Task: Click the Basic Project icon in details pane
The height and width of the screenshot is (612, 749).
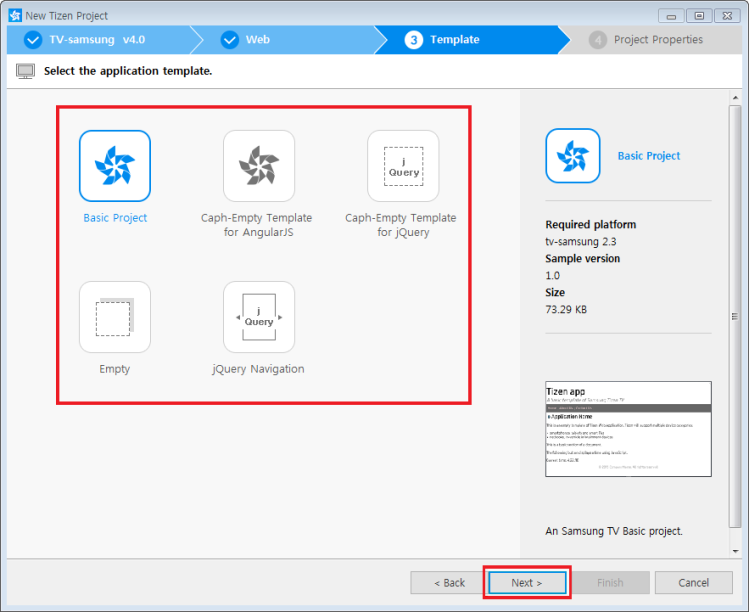Action: [x=573, y=156]
